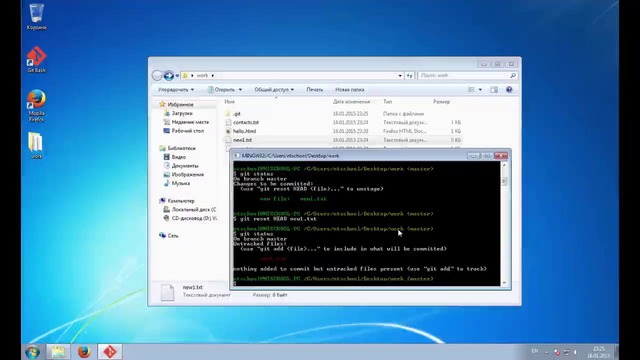Open the taskbar clock and date
Viewport: 640px width, 360px height.
click(598, 352)
